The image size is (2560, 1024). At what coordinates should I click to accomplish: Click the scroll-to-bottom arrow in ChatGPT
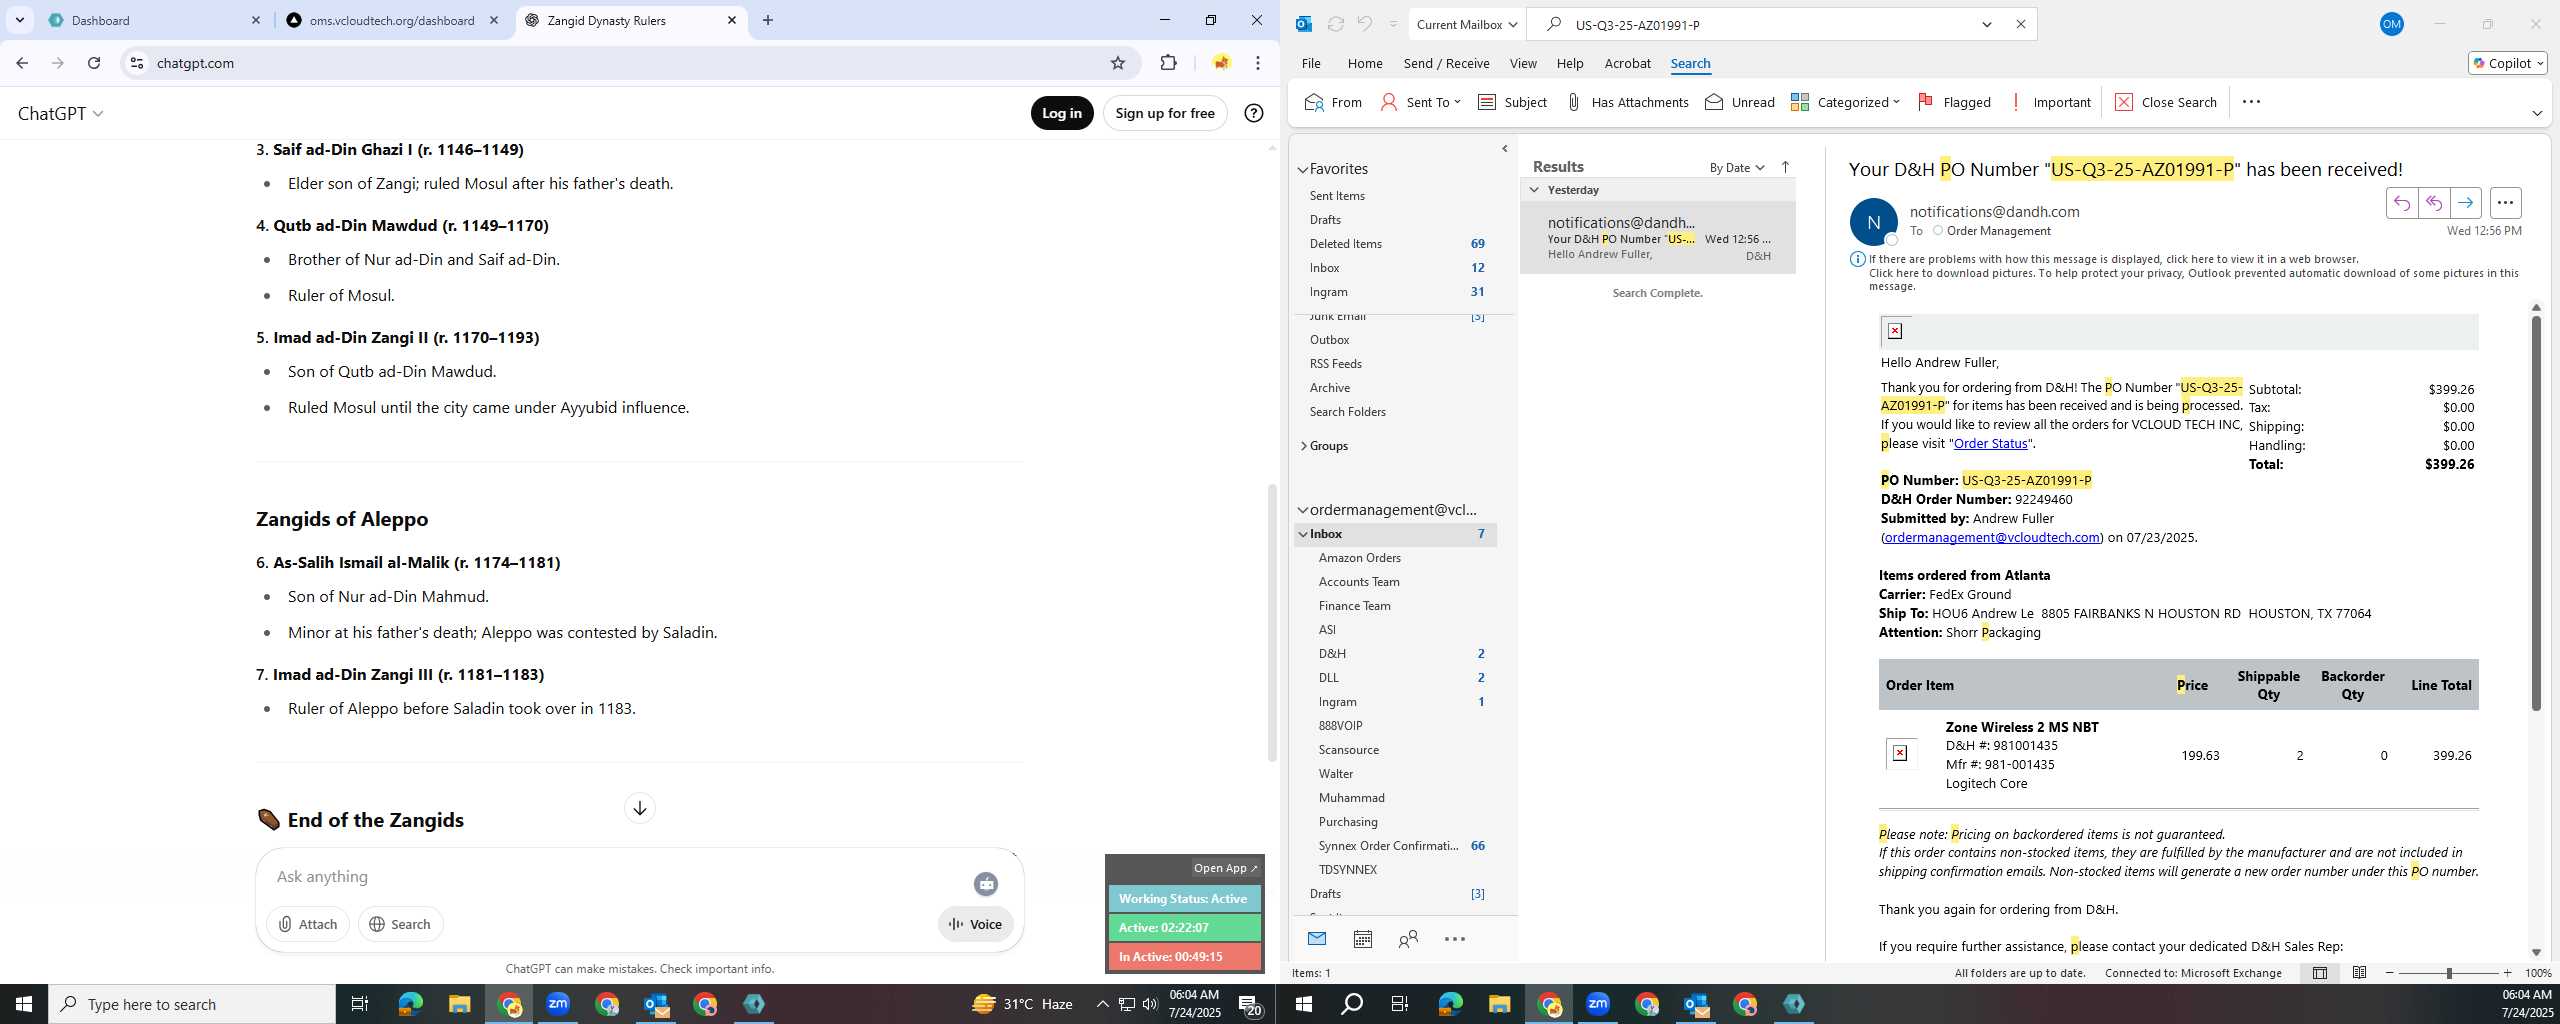[640, 808]
